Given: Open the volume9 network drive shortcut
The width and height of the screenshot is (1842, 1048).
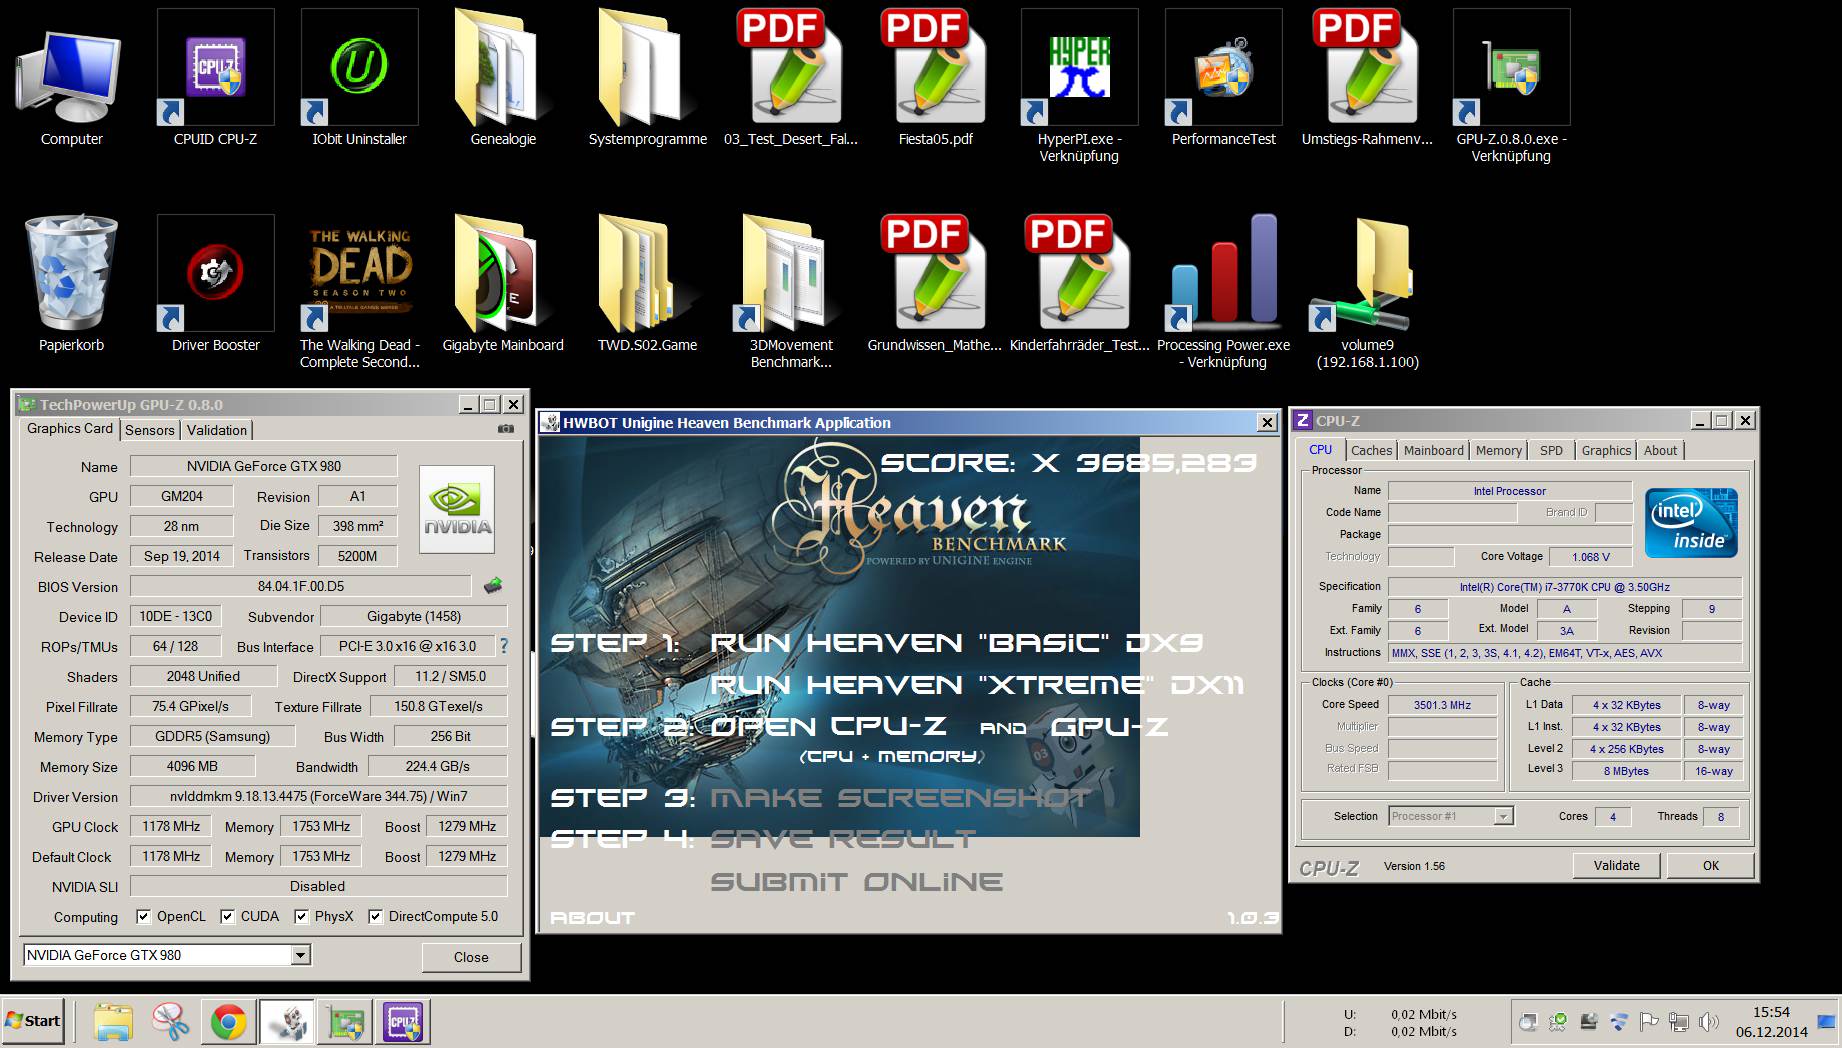Looking at the screenshot, I should (1367, 292).
